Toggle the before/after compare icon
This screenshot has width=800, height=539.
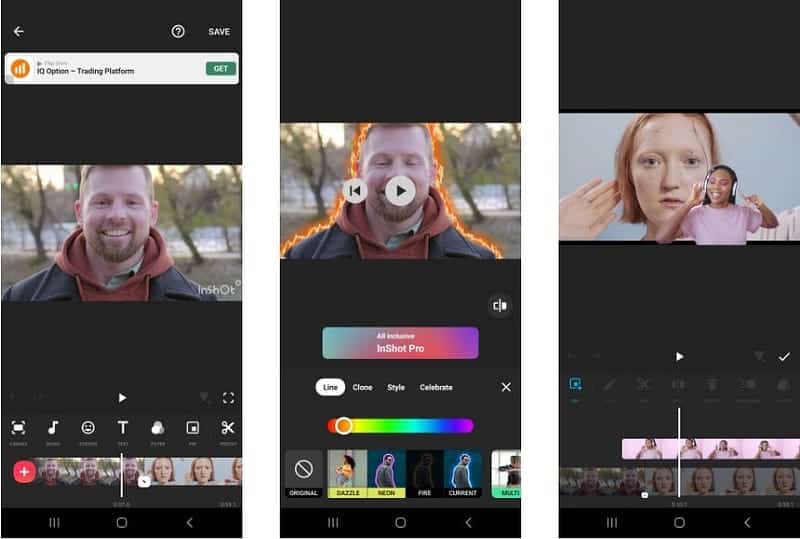pos(500,305)
